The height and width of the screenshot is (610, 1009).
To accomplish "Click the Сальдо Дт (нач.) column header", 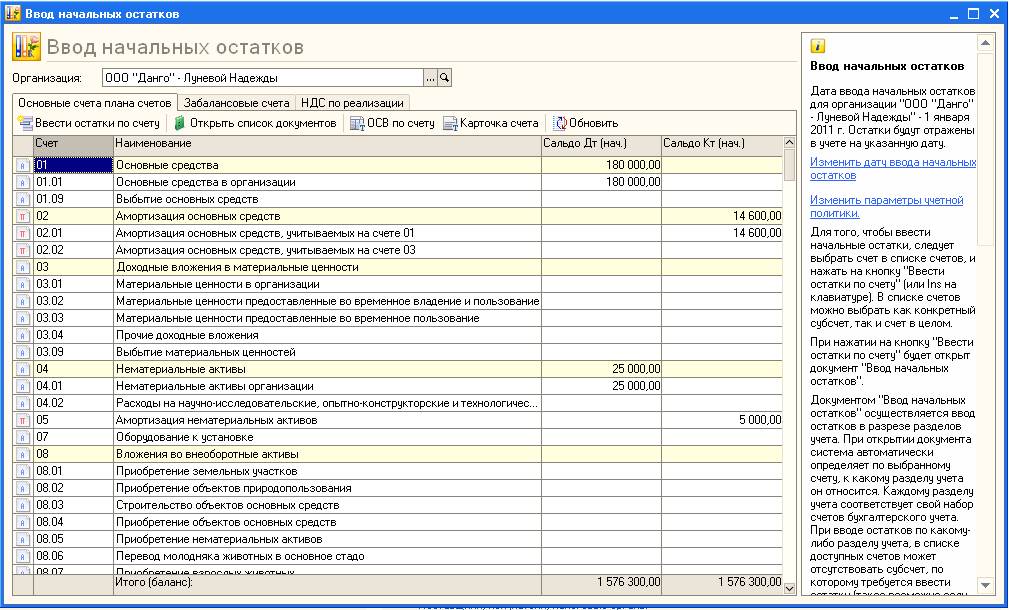I will pyautogui.click(x=600, y=143).
